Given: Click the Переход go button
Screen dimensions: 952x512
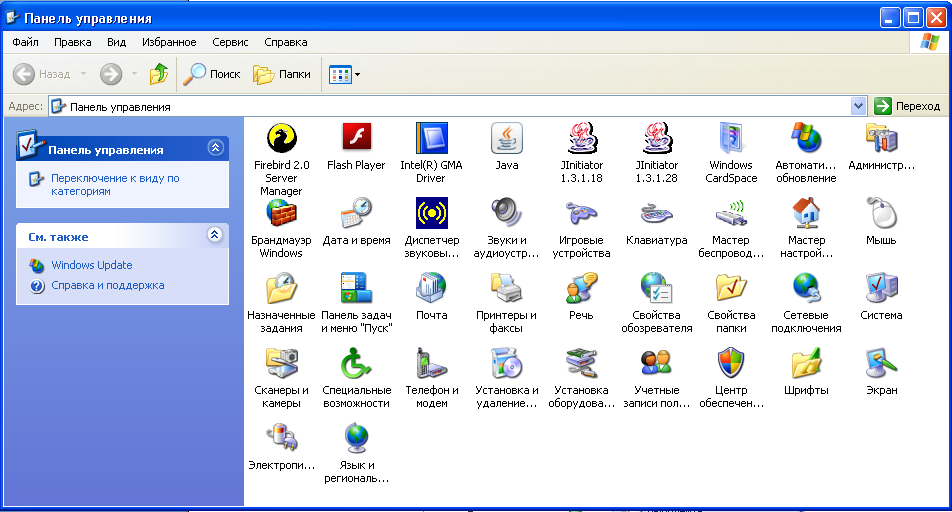Looking at the screenshot, I should pyautogui.click(x=907, y=106).
